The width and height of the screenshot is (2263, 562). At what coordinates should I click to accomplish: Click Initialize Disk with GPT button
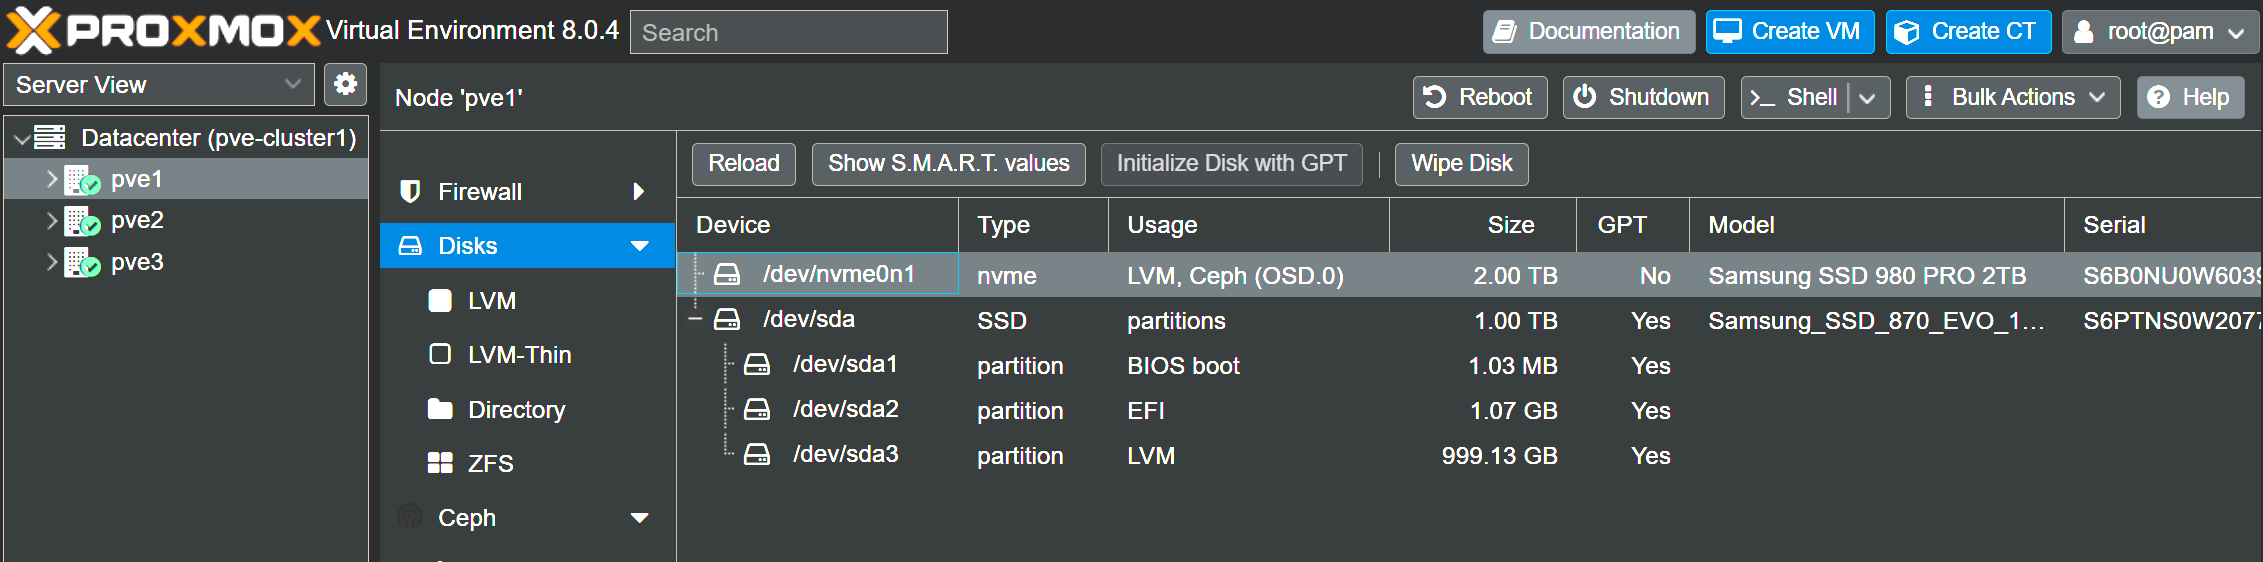pos(1231,164)
